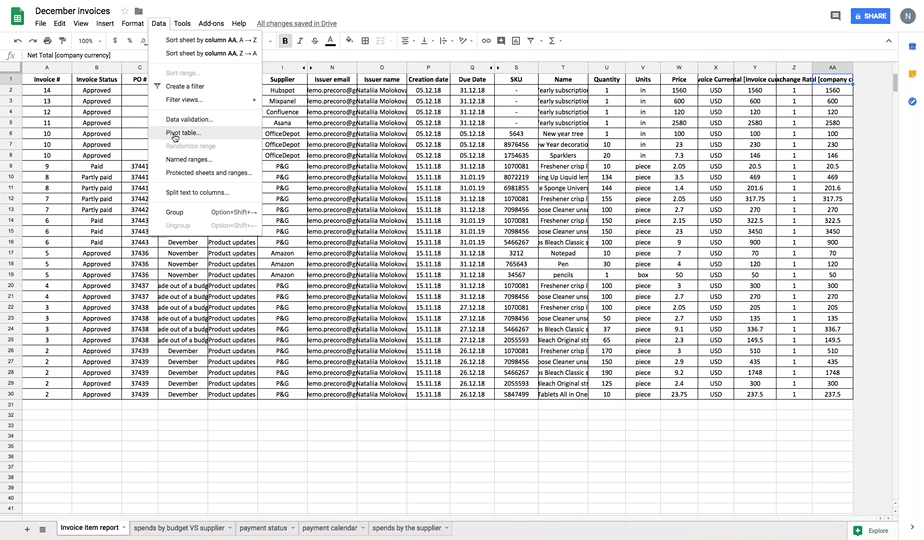Open the Edit menu
Viewport: 924px width, 540px height.
60,24
